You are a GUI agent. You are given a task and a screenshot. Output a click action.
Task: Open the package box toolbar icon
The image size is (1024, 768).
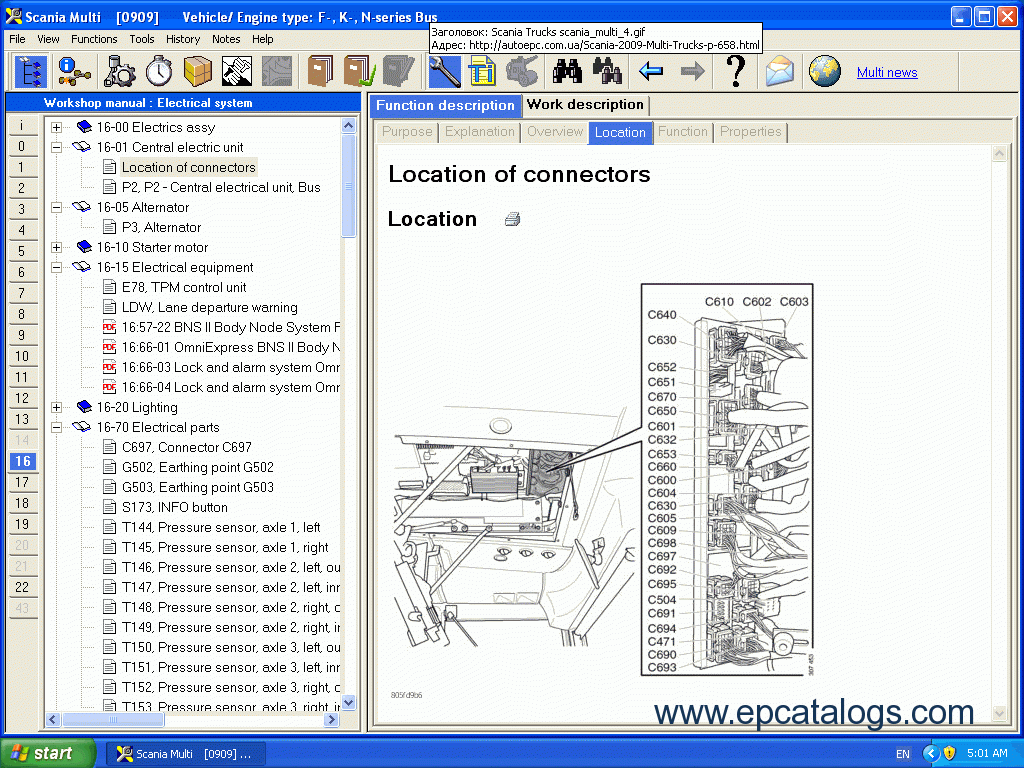[x=197, y=72]
